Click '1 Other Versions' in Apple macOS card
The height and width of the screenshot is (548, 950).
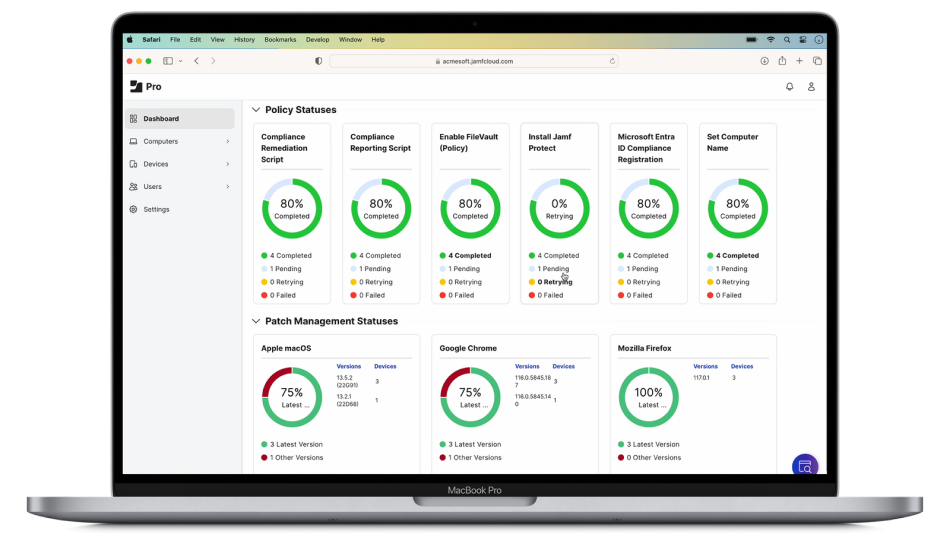[292, 458]
